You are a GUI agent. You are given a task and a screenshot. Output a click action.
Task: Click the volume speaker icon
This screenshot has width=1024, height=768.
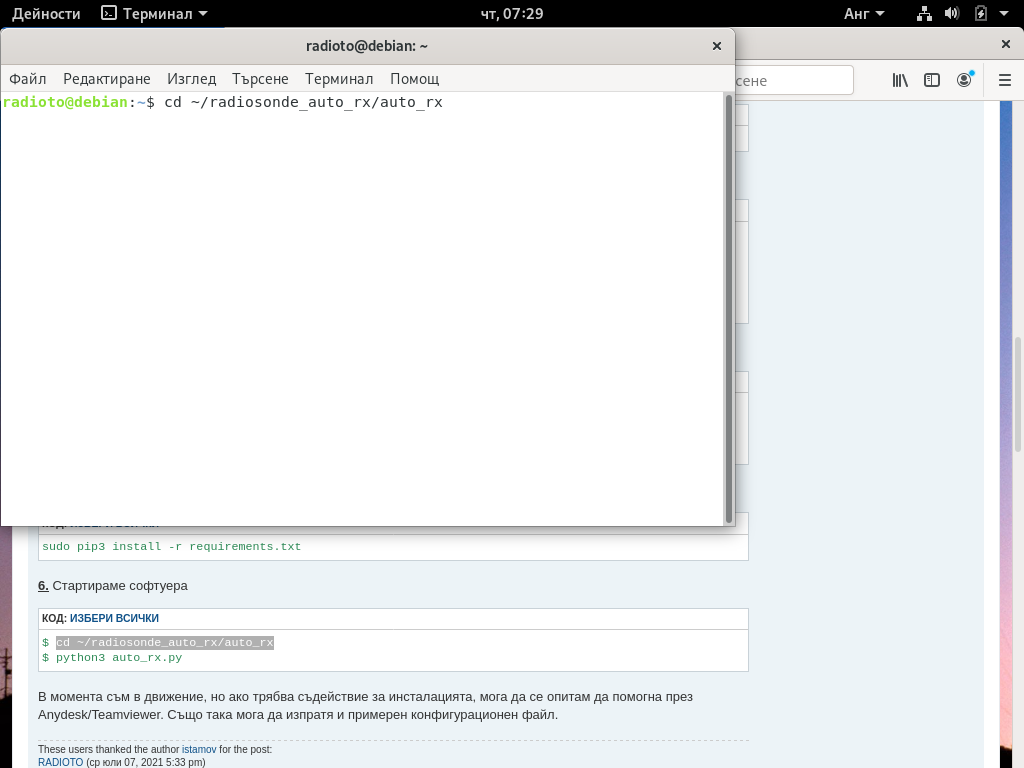pos(952,14)
